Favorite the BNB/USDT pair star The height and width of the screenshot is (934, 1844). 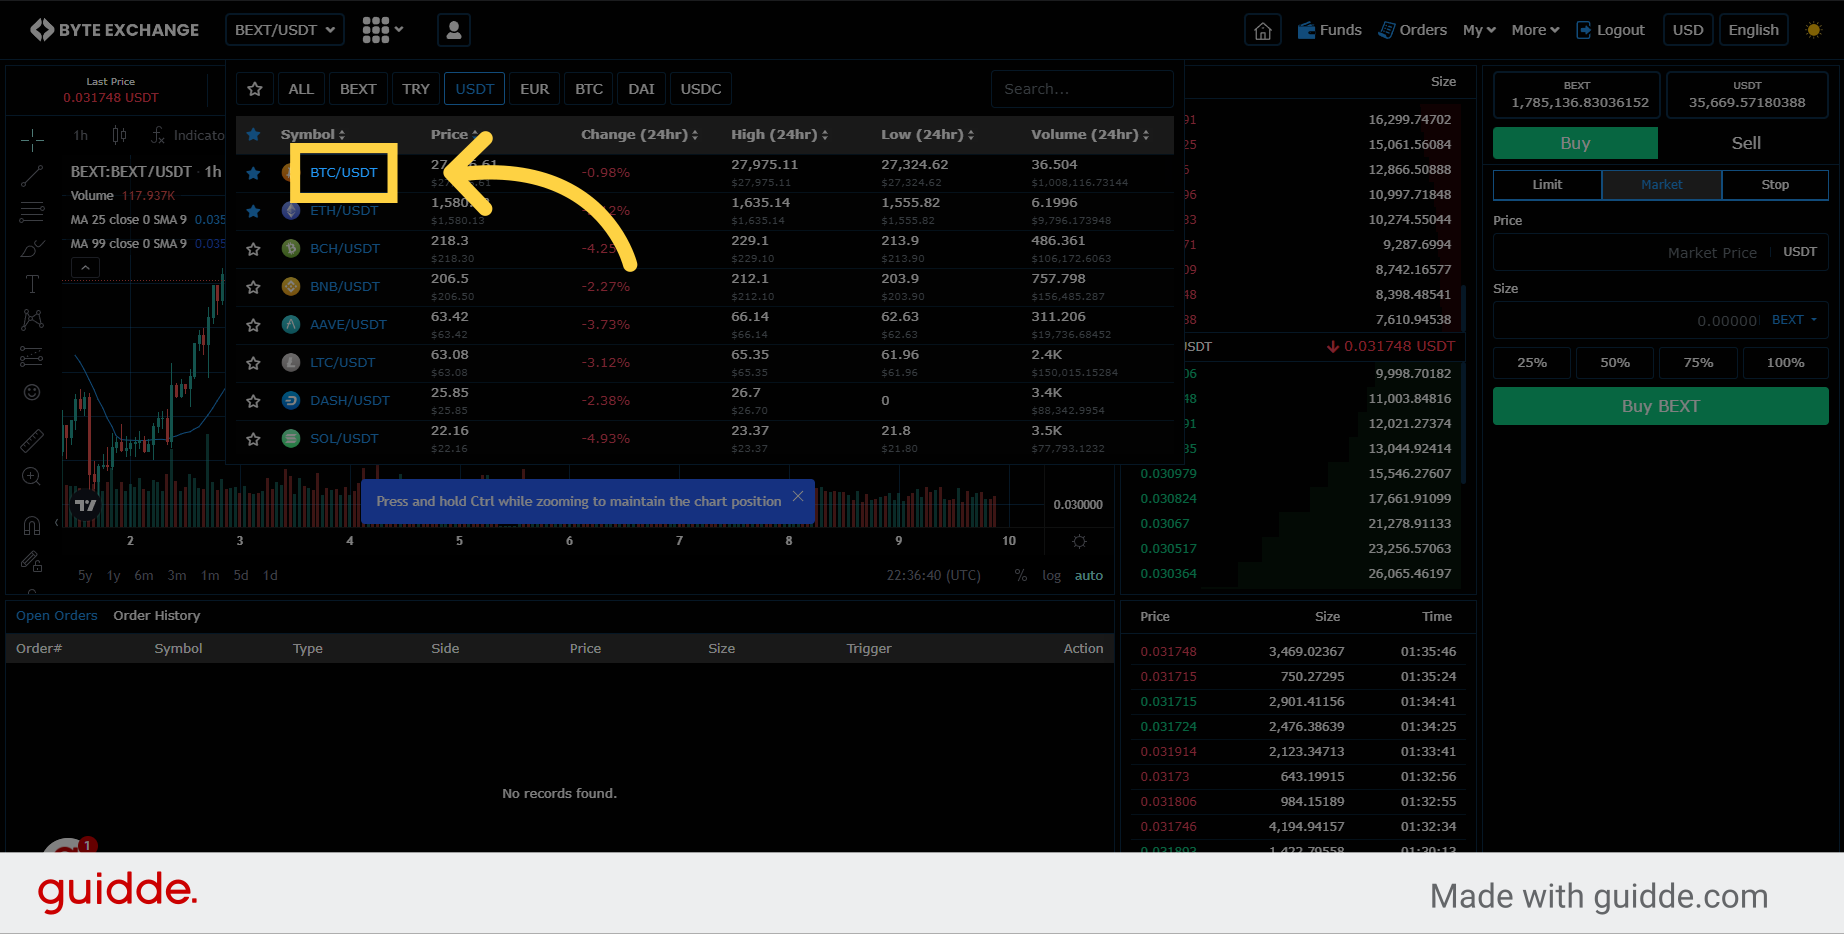[x=254, y=287]
